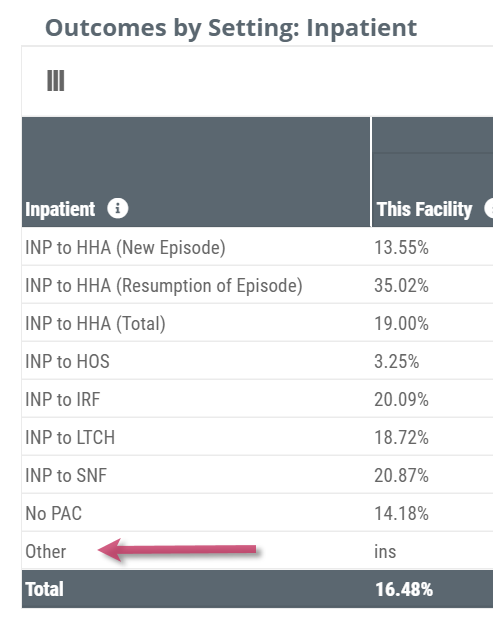The height and width of the screenshot is (624, 493).
Task: Select the Other row label
Action: tap(45, 552)
